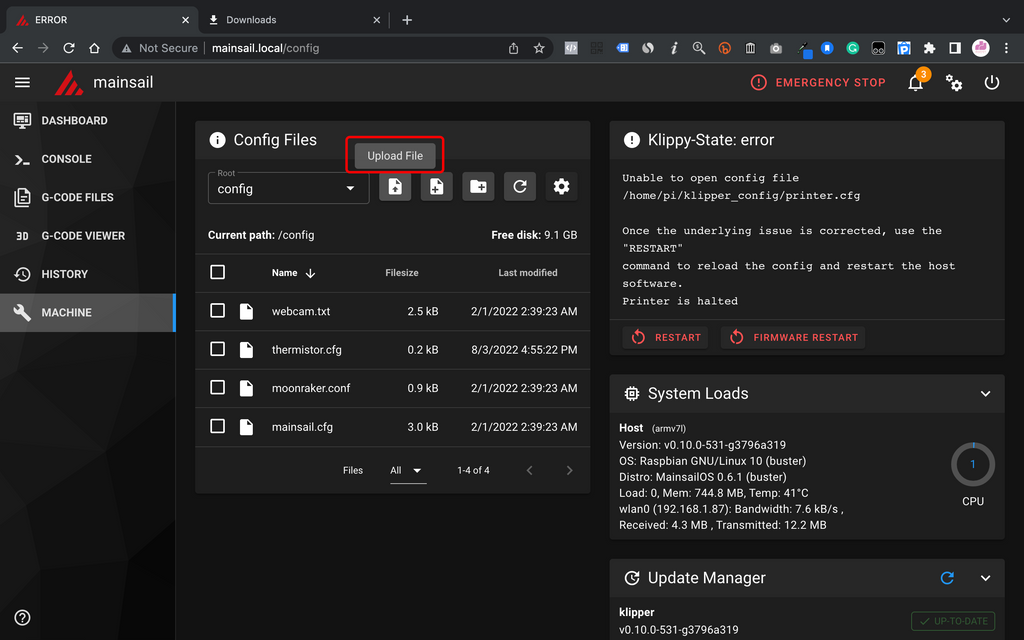1024x640 pixels.
Task: Click the upload file icon
Action: pyautogui.click(x=395, y=187)
